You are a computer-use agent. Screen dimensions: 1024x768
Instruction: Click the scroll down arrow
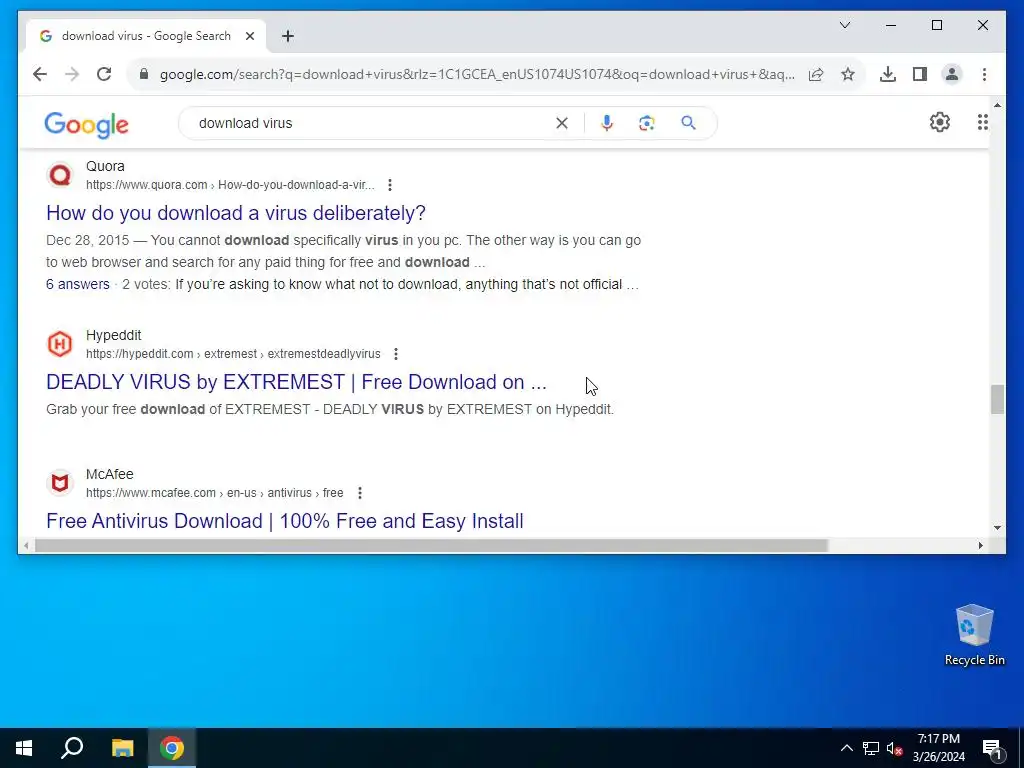click(997, 528)
